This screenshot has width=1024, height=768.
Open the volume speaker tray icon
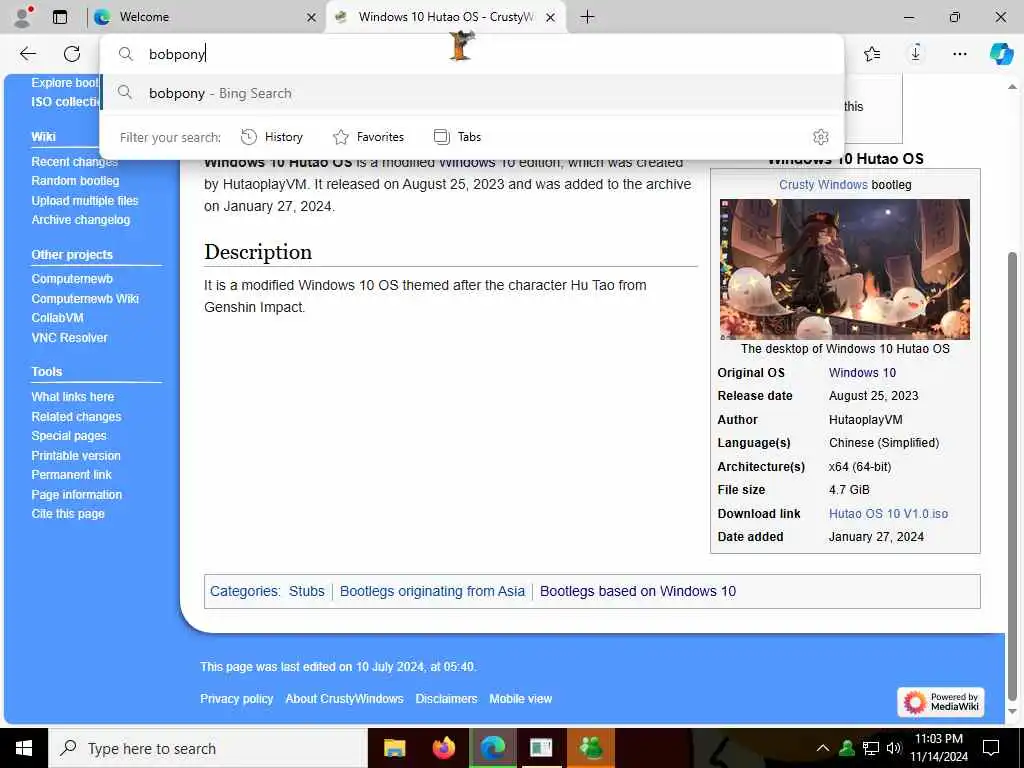pos(893,748)
